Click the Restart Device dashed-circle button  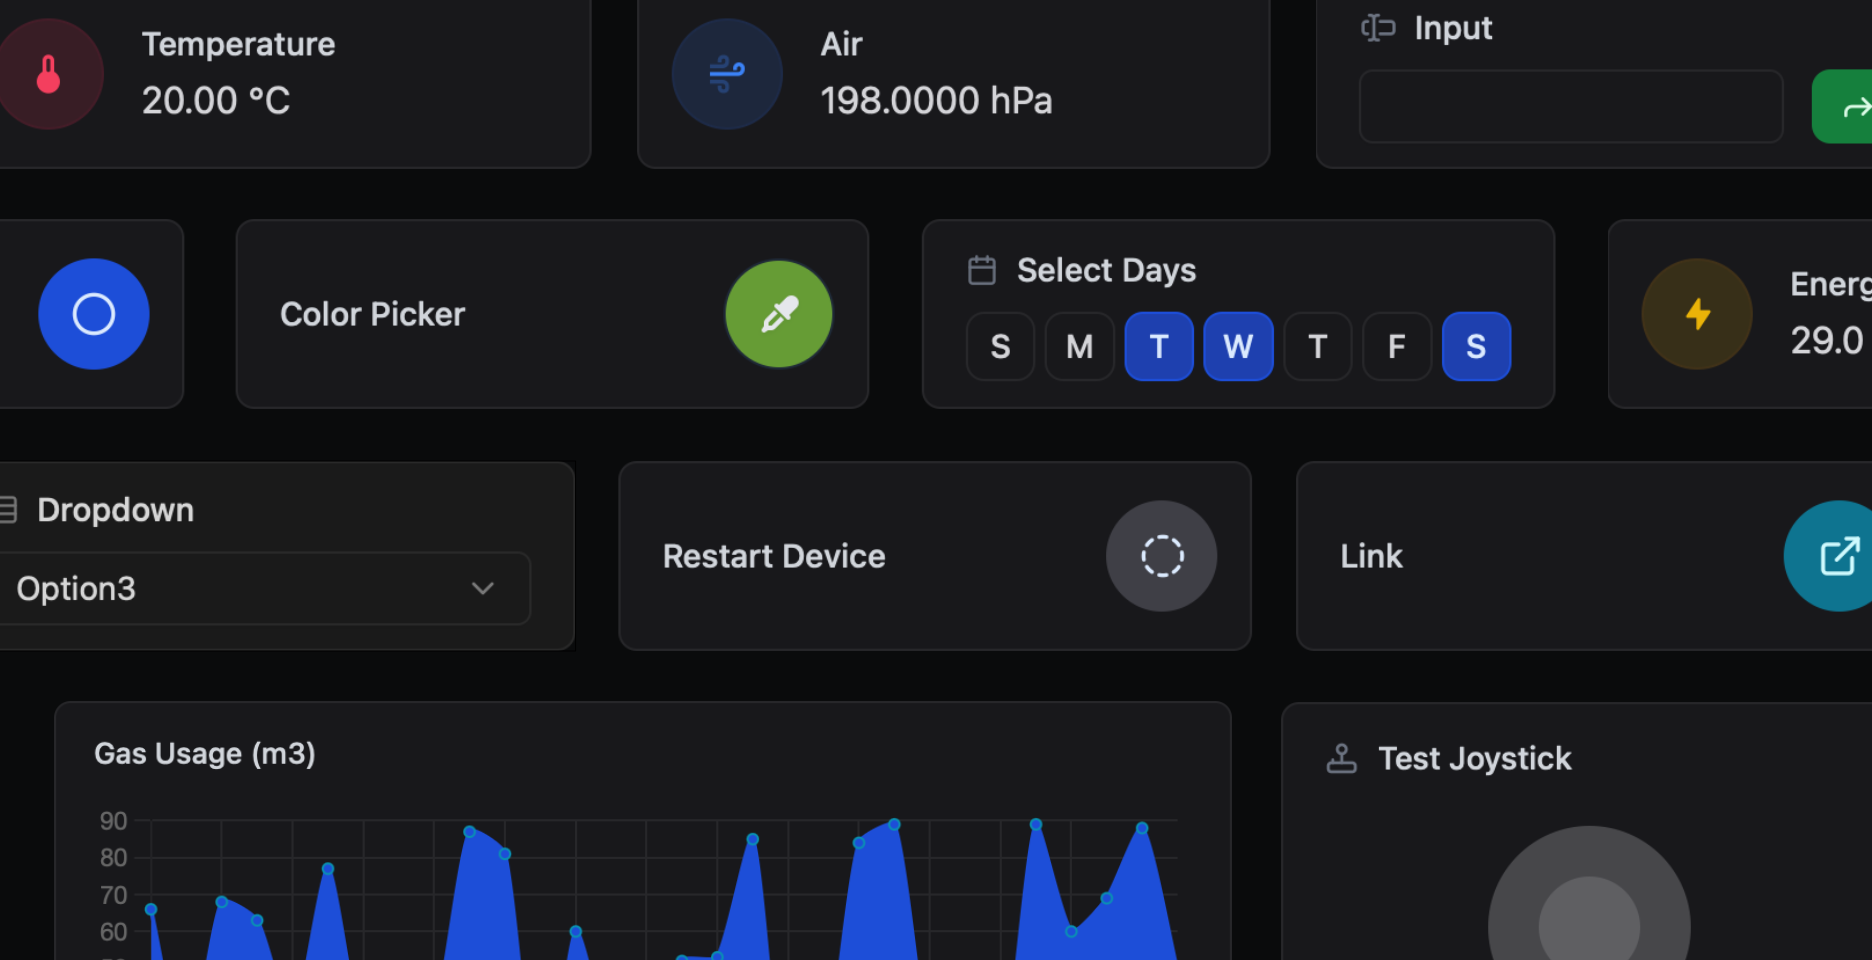(1161, 556)
